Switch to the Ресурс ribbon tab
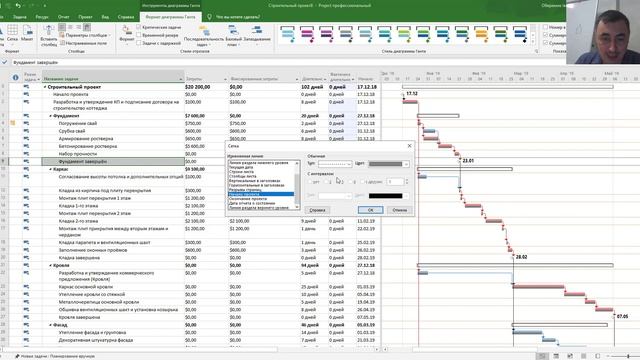The image size is (640, 360). click(42, 17)
